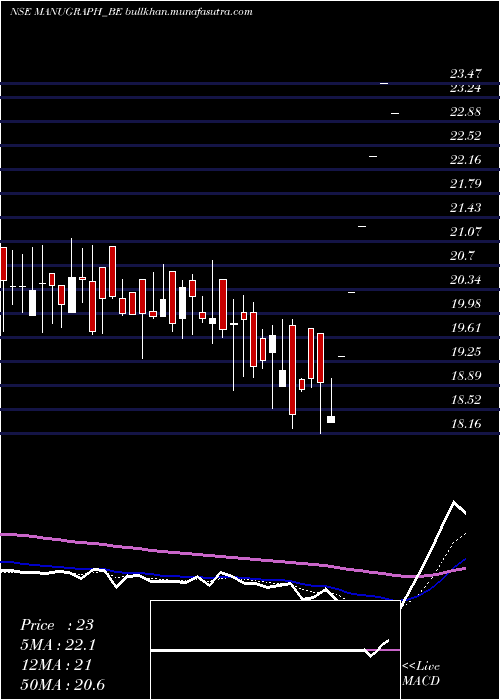Image resolution: width=500 pixels, height=700 pixels.
Task: Click the 12MA : 21 readout
Action: click(56, 665)
